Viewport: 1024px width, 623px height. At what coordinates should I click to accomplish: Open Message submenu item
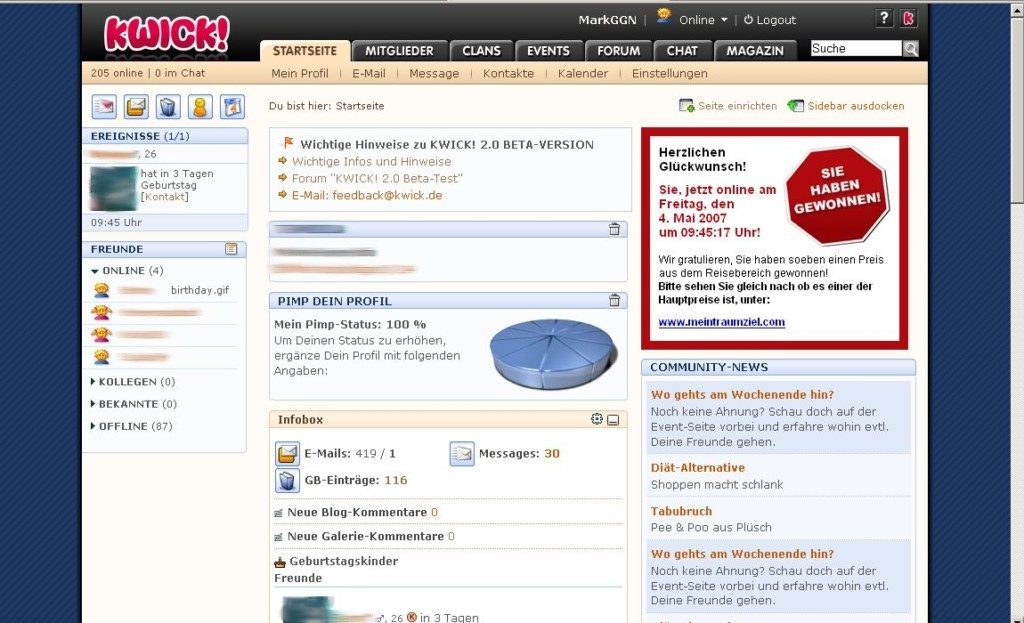point(434,73)
